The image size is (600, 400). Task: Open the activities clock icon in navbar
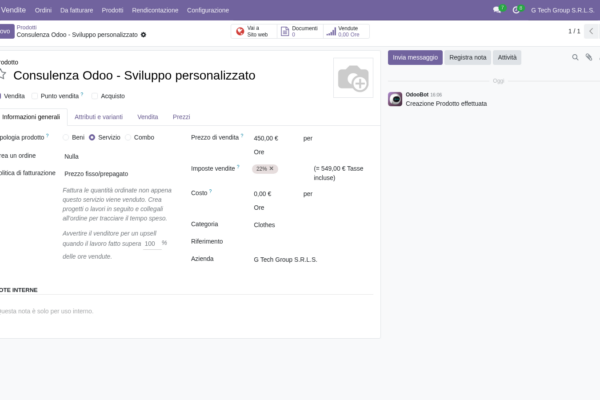(516, 10)
